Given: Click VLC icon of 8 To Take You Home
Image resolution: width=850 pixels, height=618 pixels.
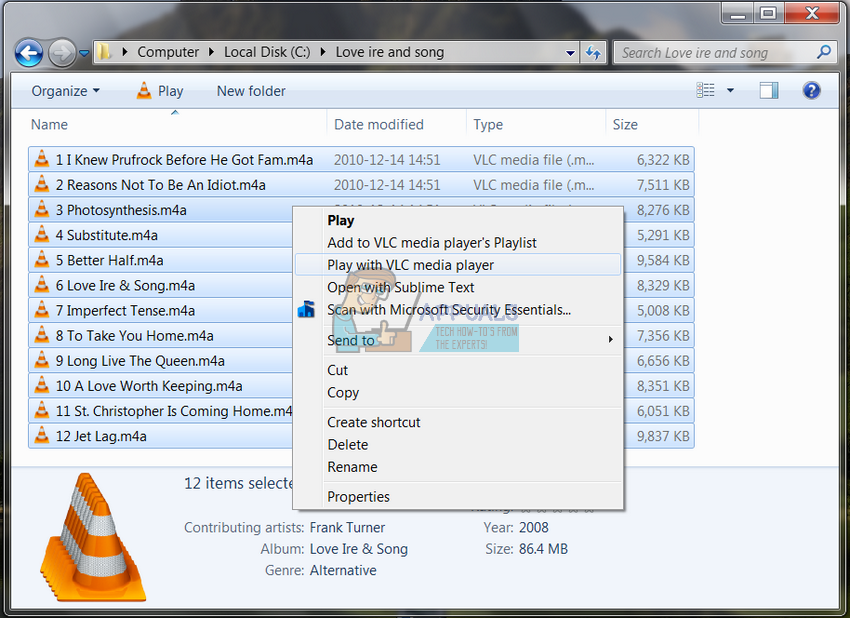Looking at the screenshot, I should [x=42, y=335].
